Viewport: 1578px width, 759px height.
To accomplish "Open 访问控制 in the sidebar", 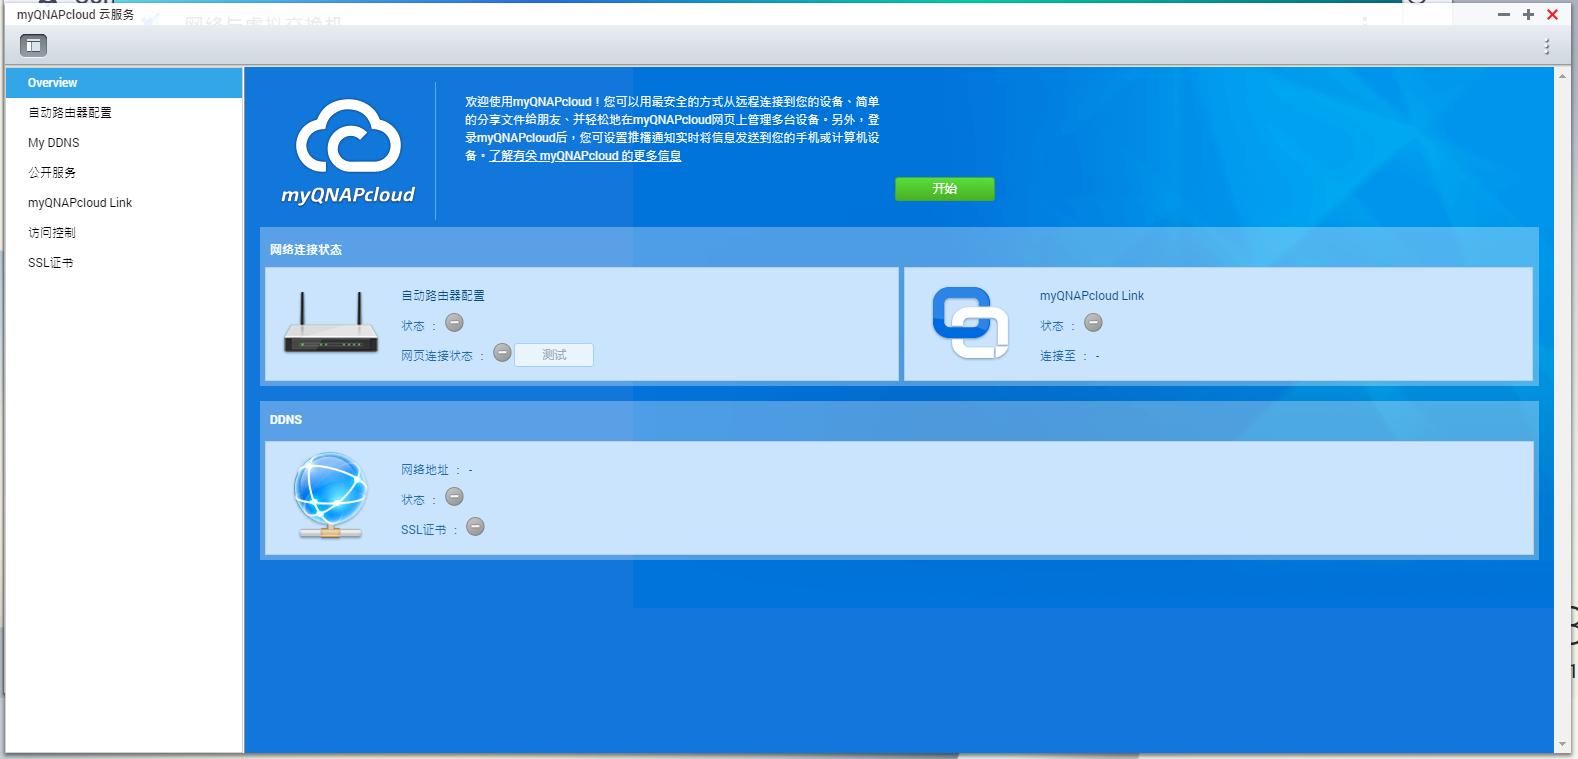I will [124, 233].
